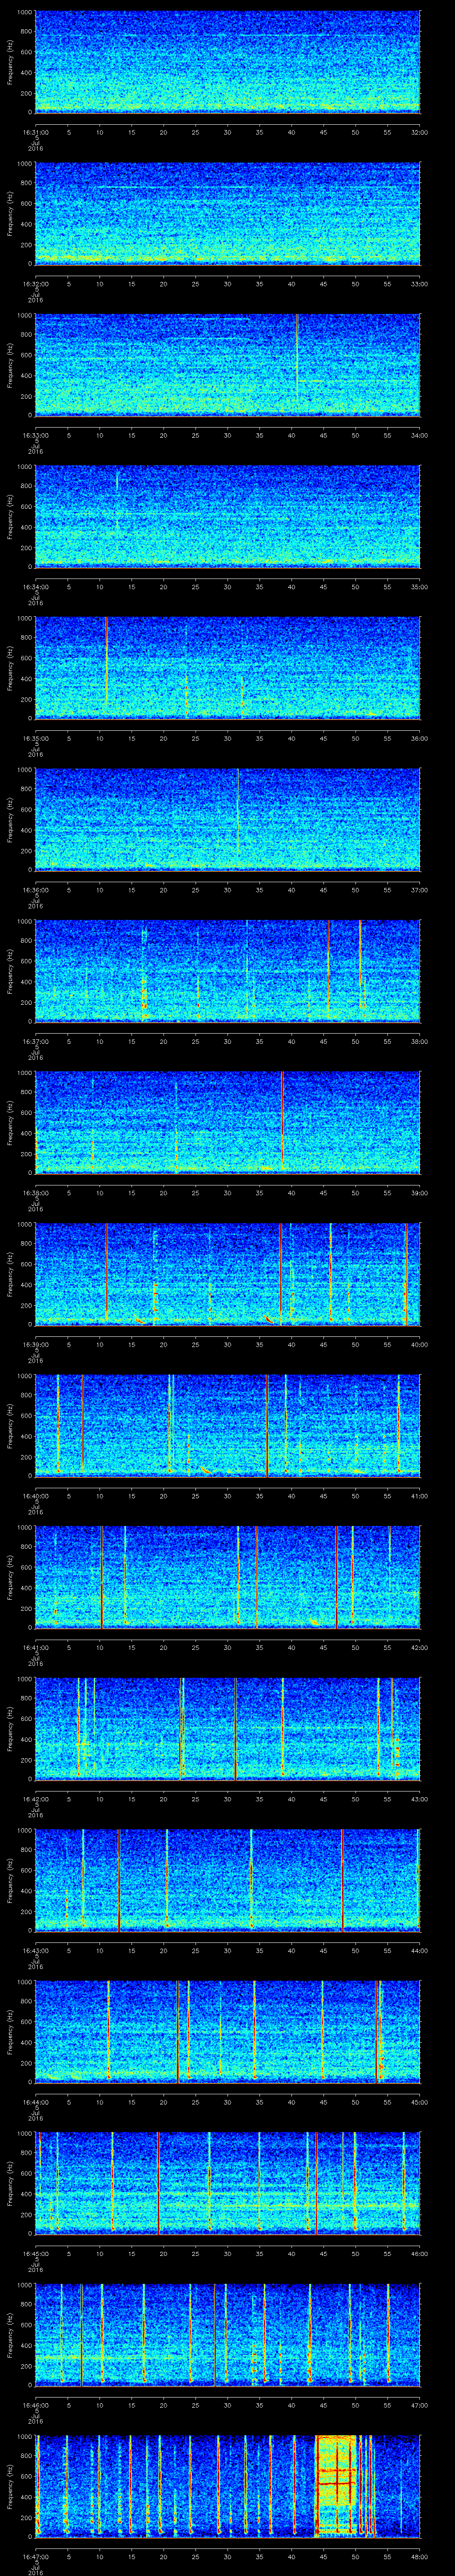Click the large red broadband block in the 16:47:00 panel
Image resolution: width=455 pixels, height=2576 pixels.
pos(336,2486)
